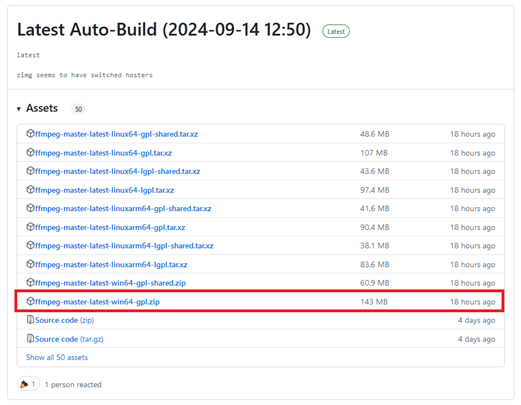Collapse the Assets section triangle
The image size is (521, 405).
[x=19, y=109]
